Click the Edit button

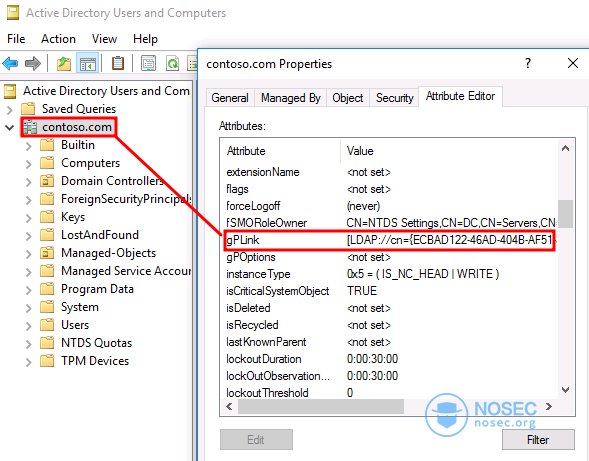pyautogui.click(x=256, y=440)
